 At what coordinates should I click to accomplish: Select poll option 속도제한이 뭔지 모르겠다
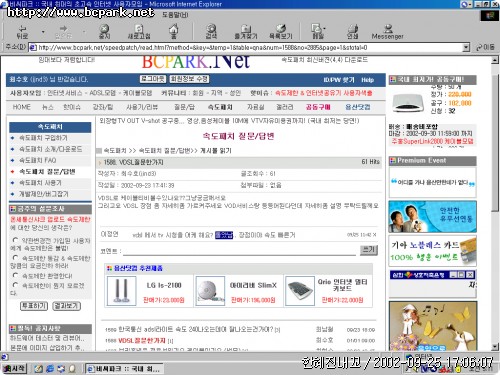point(15,285)
